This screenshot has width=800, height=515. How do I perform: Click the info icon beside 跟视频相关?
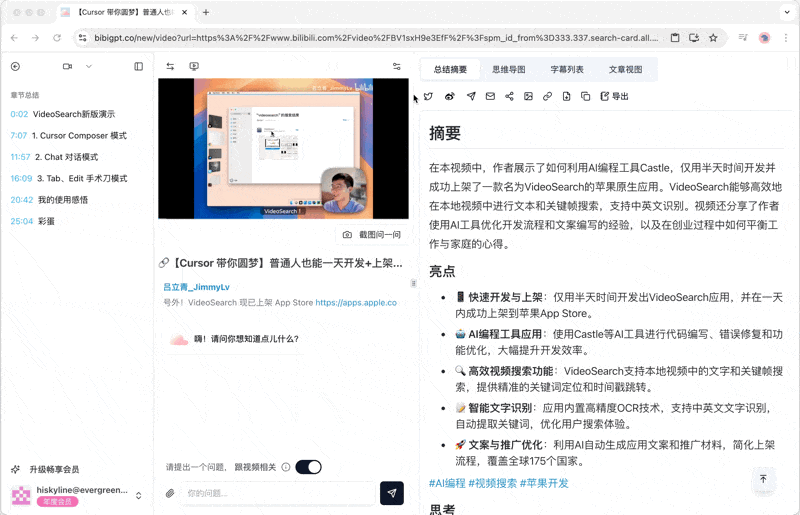[x=286, y=467]
